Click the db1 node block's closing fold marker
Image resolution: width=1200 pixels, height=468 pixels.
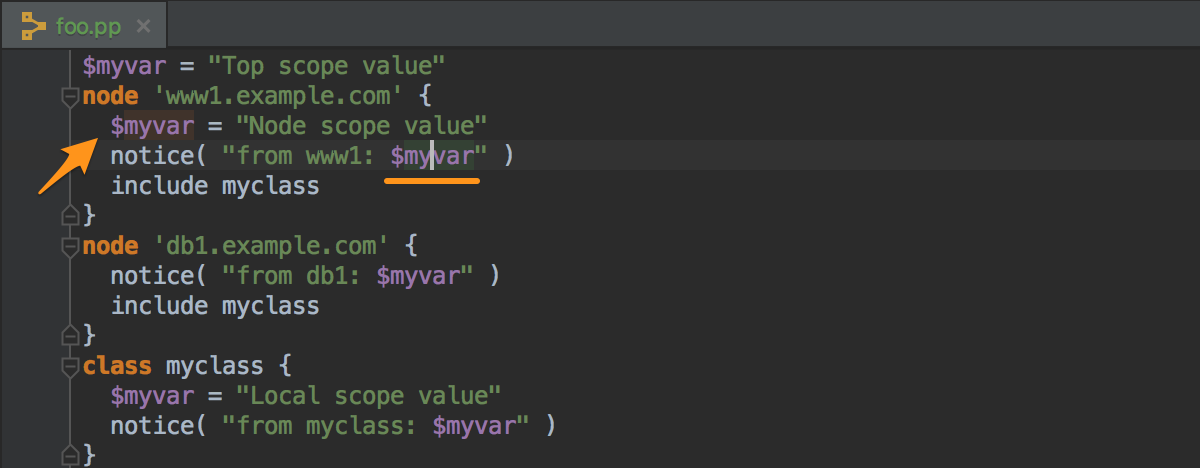tap(70, 333)
